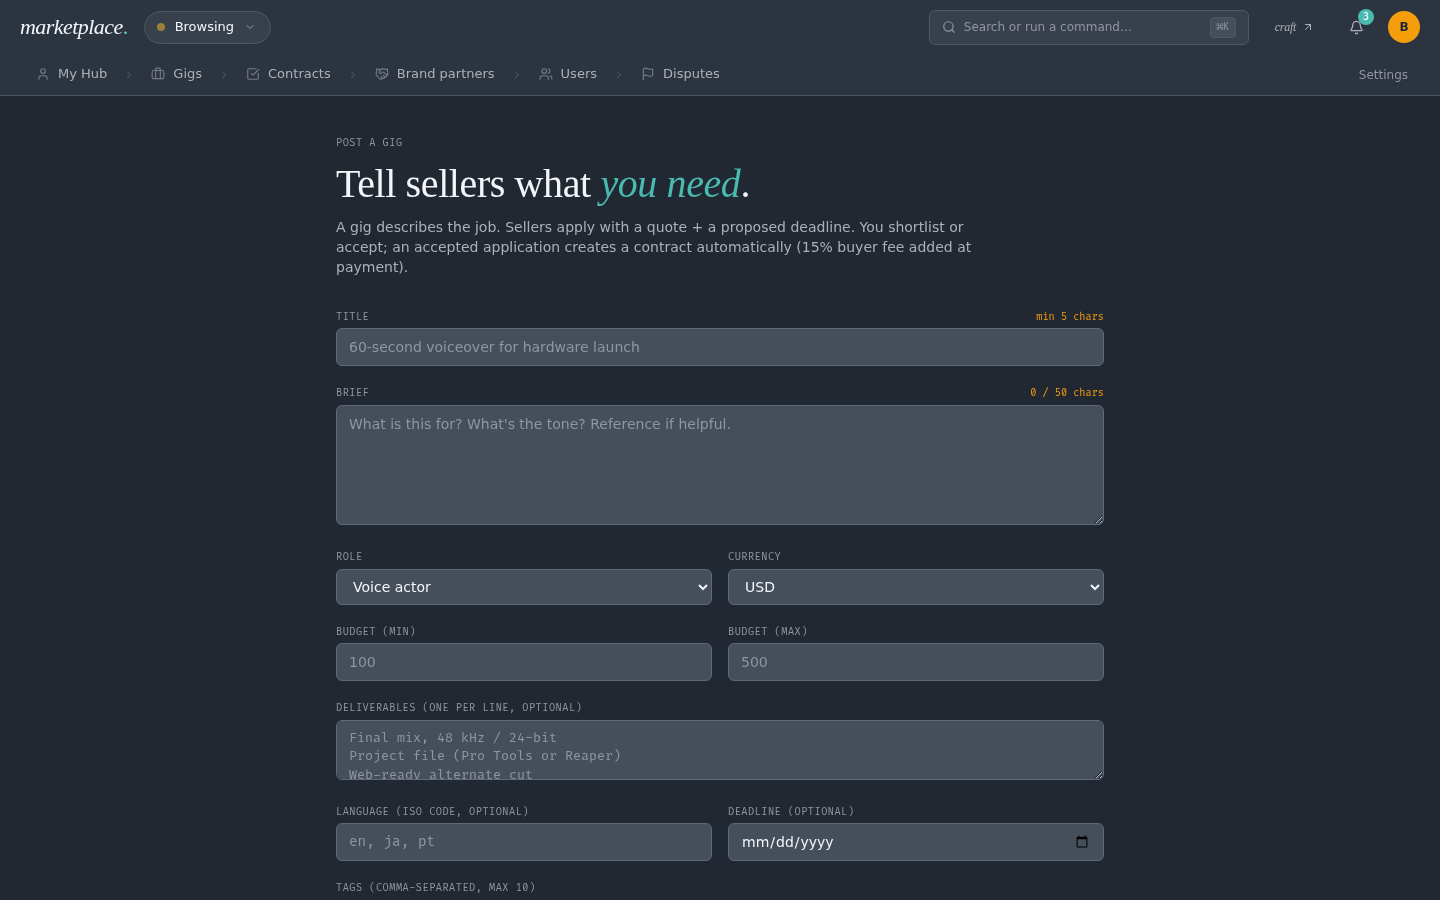Image resolution: width=1440 pixels, height=900 pixels.
Task: Click the Gigs briefcase icon
Action: [158, 74]
